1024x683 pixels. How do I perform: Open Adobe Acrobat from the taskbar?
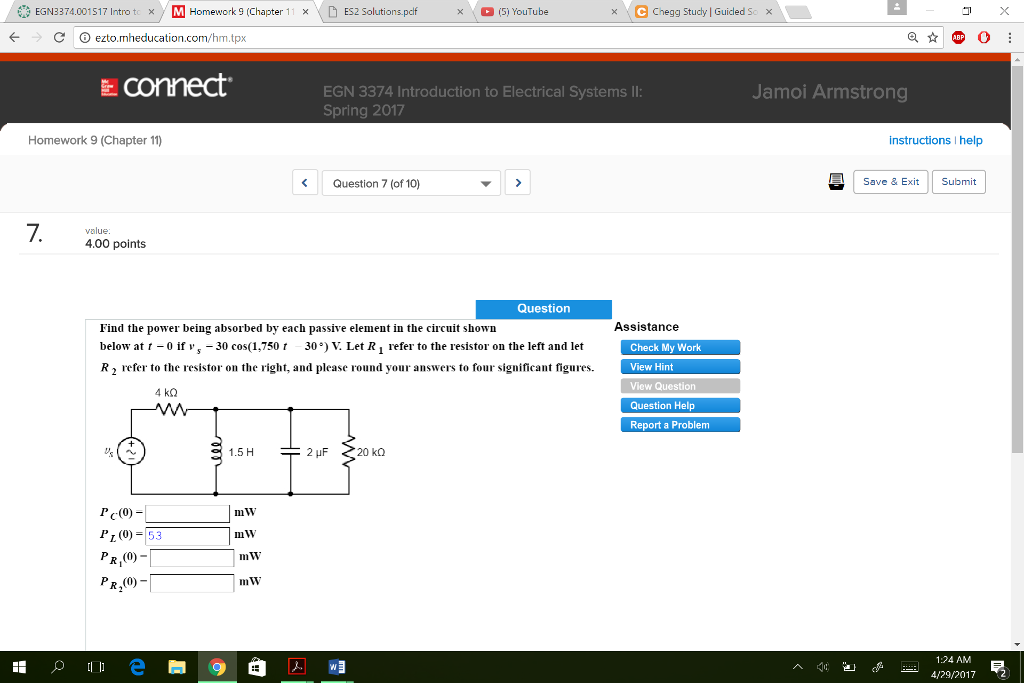(x=296, y=667)
